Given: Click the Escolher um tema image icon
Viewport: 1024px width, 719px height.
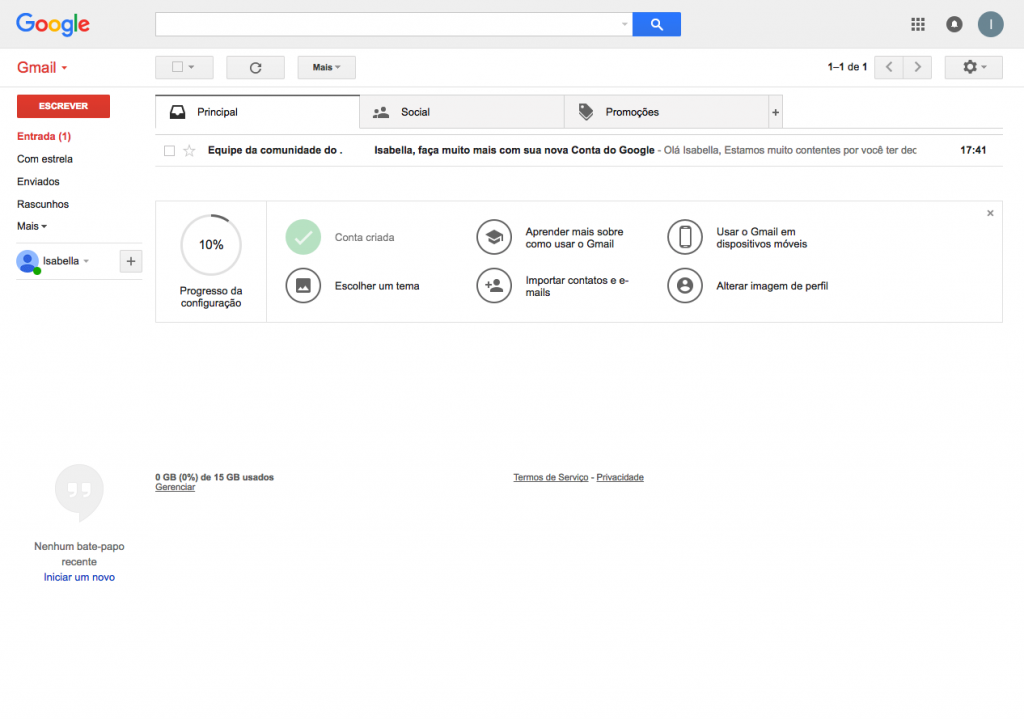Looking at the screenshot, I should pos(303,285).
